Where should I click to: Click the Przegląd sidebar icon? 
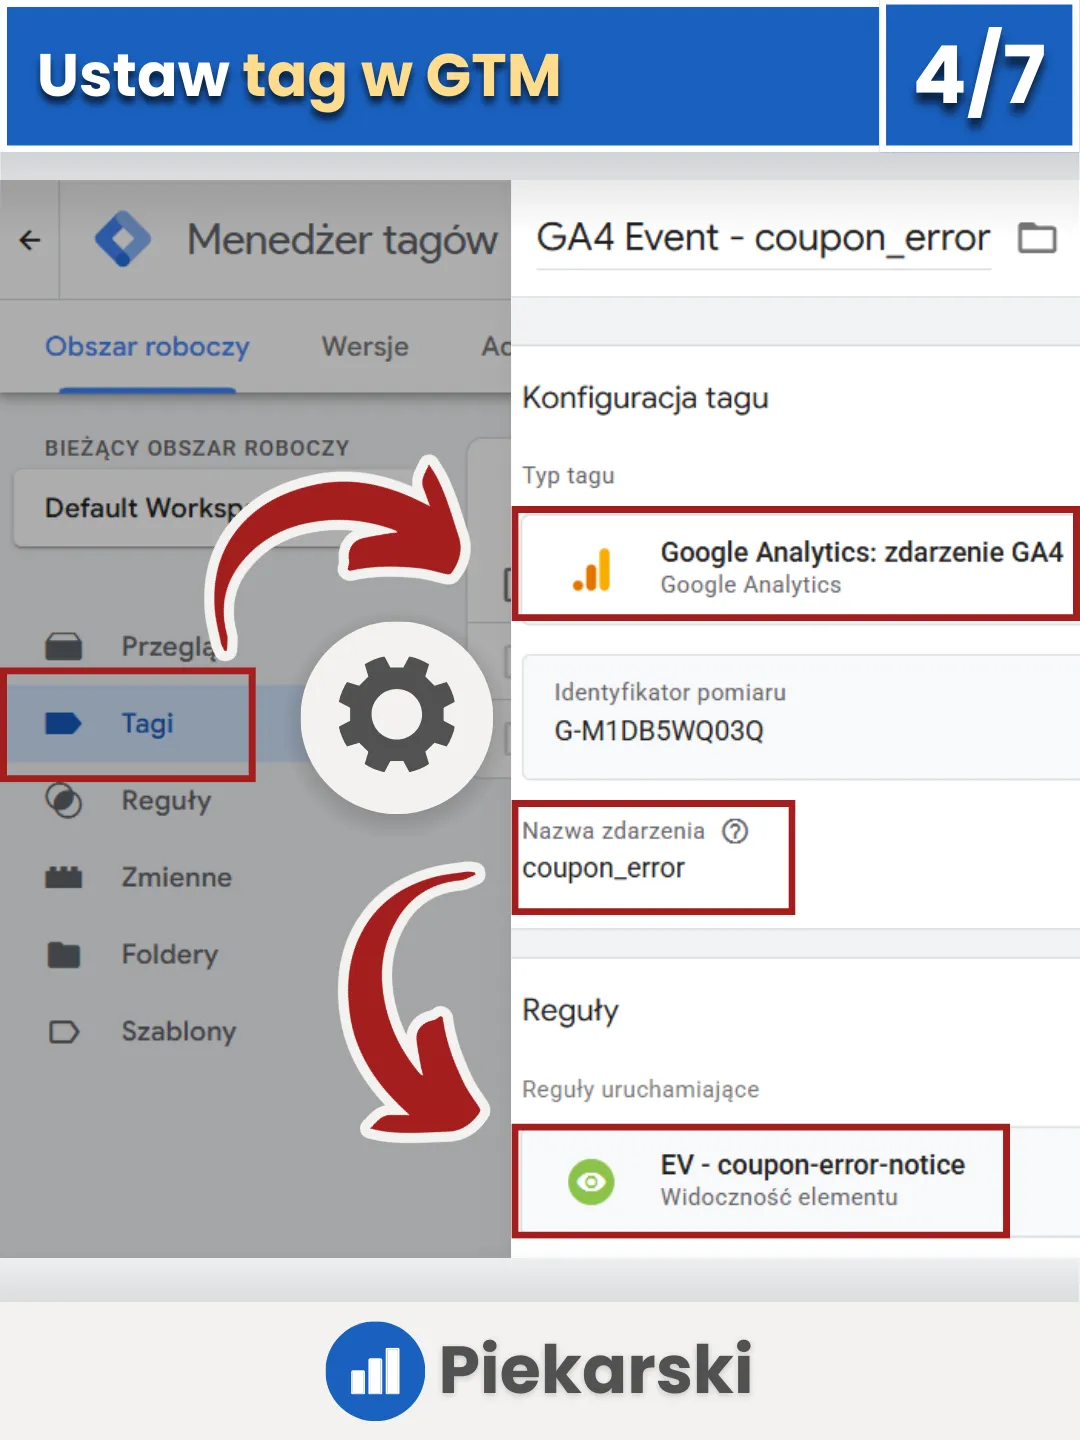point(64,646)
